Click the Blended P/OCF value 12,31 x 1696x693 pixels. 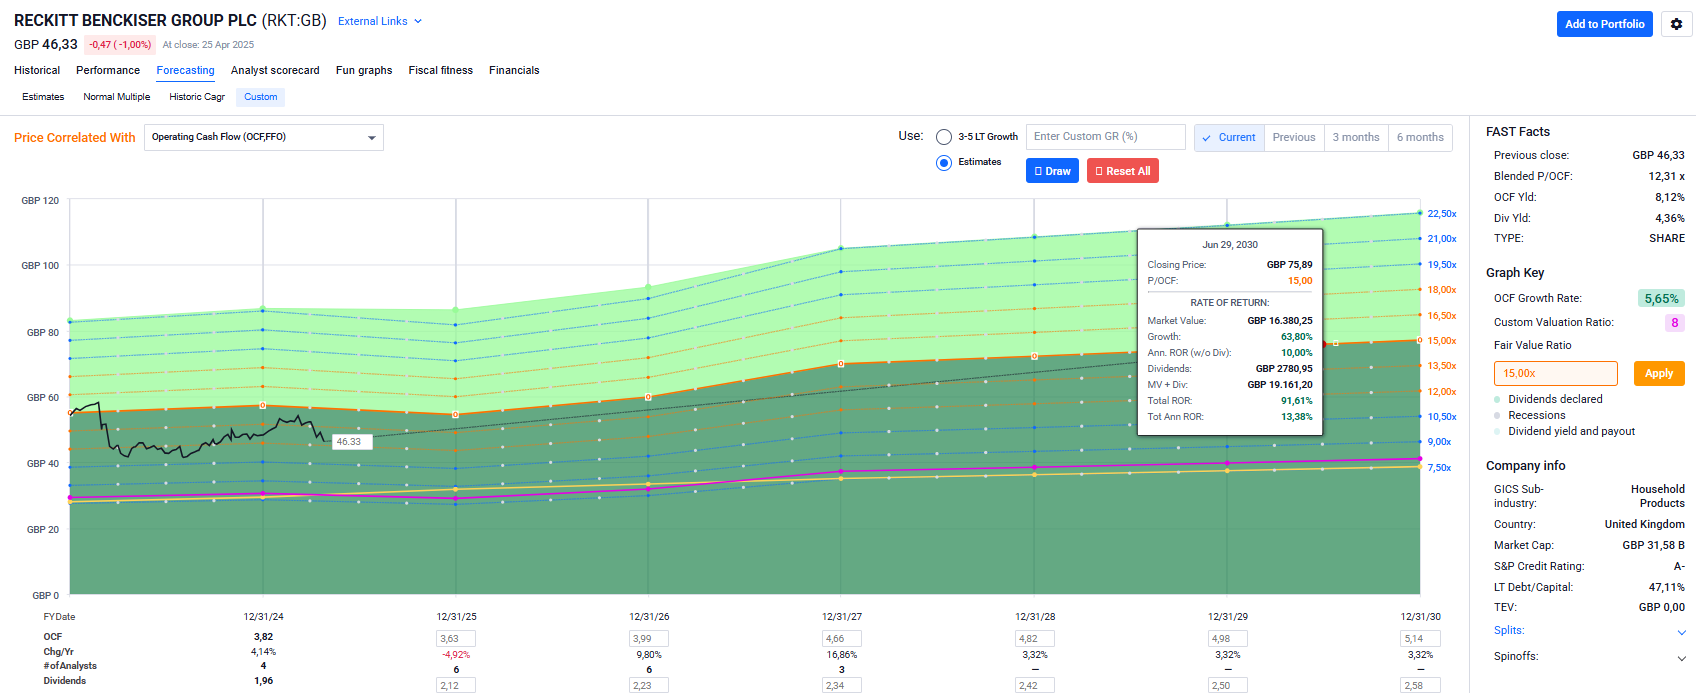click(1667, 176)
